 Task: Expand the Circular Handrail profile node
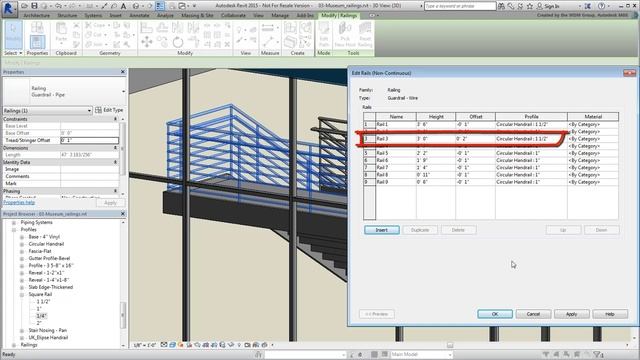pos(22,244)
